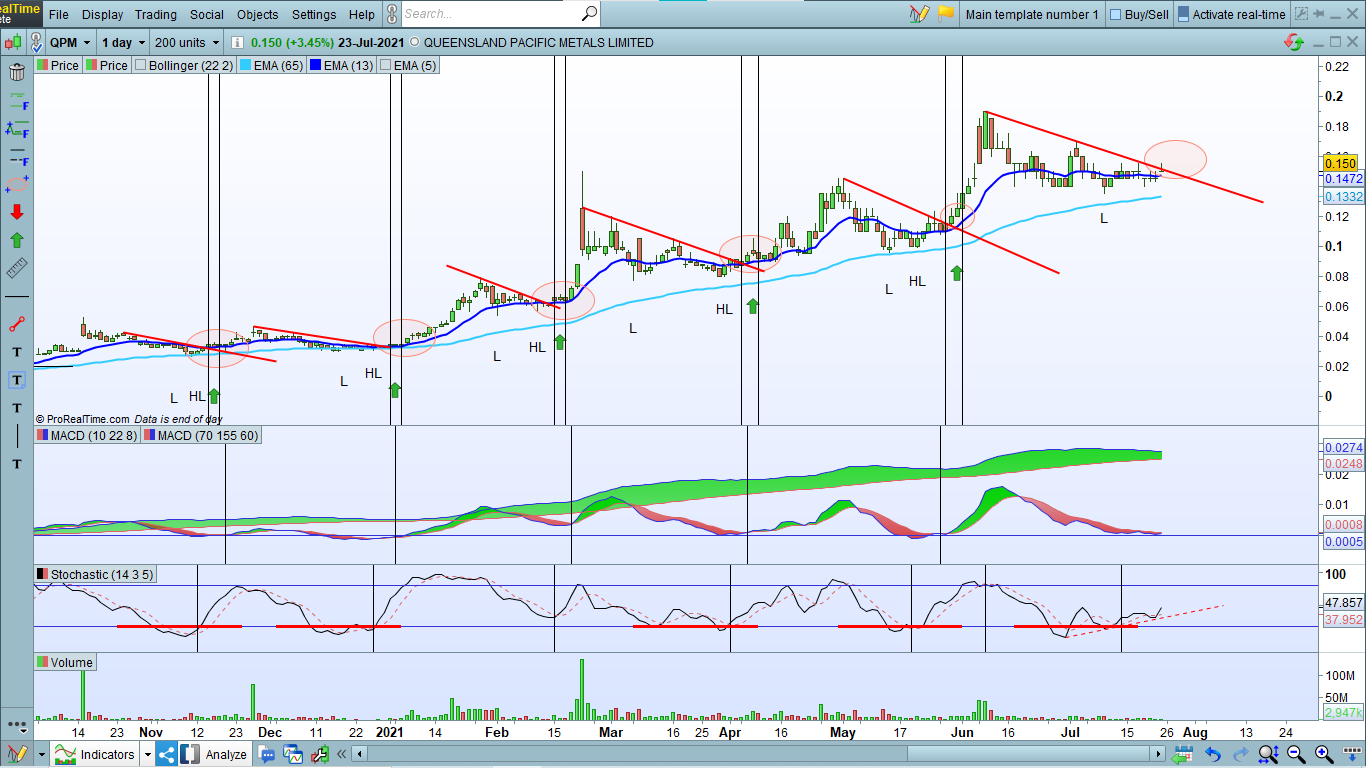Click the Indicators button
The image size is (1366, 768).
coord(94,754)
